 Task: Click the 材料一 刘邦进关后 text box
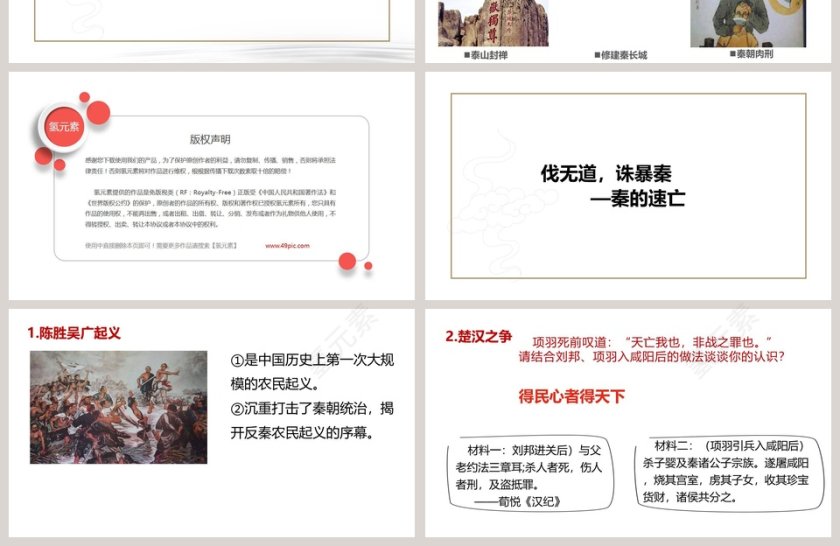tap(530, 476)
